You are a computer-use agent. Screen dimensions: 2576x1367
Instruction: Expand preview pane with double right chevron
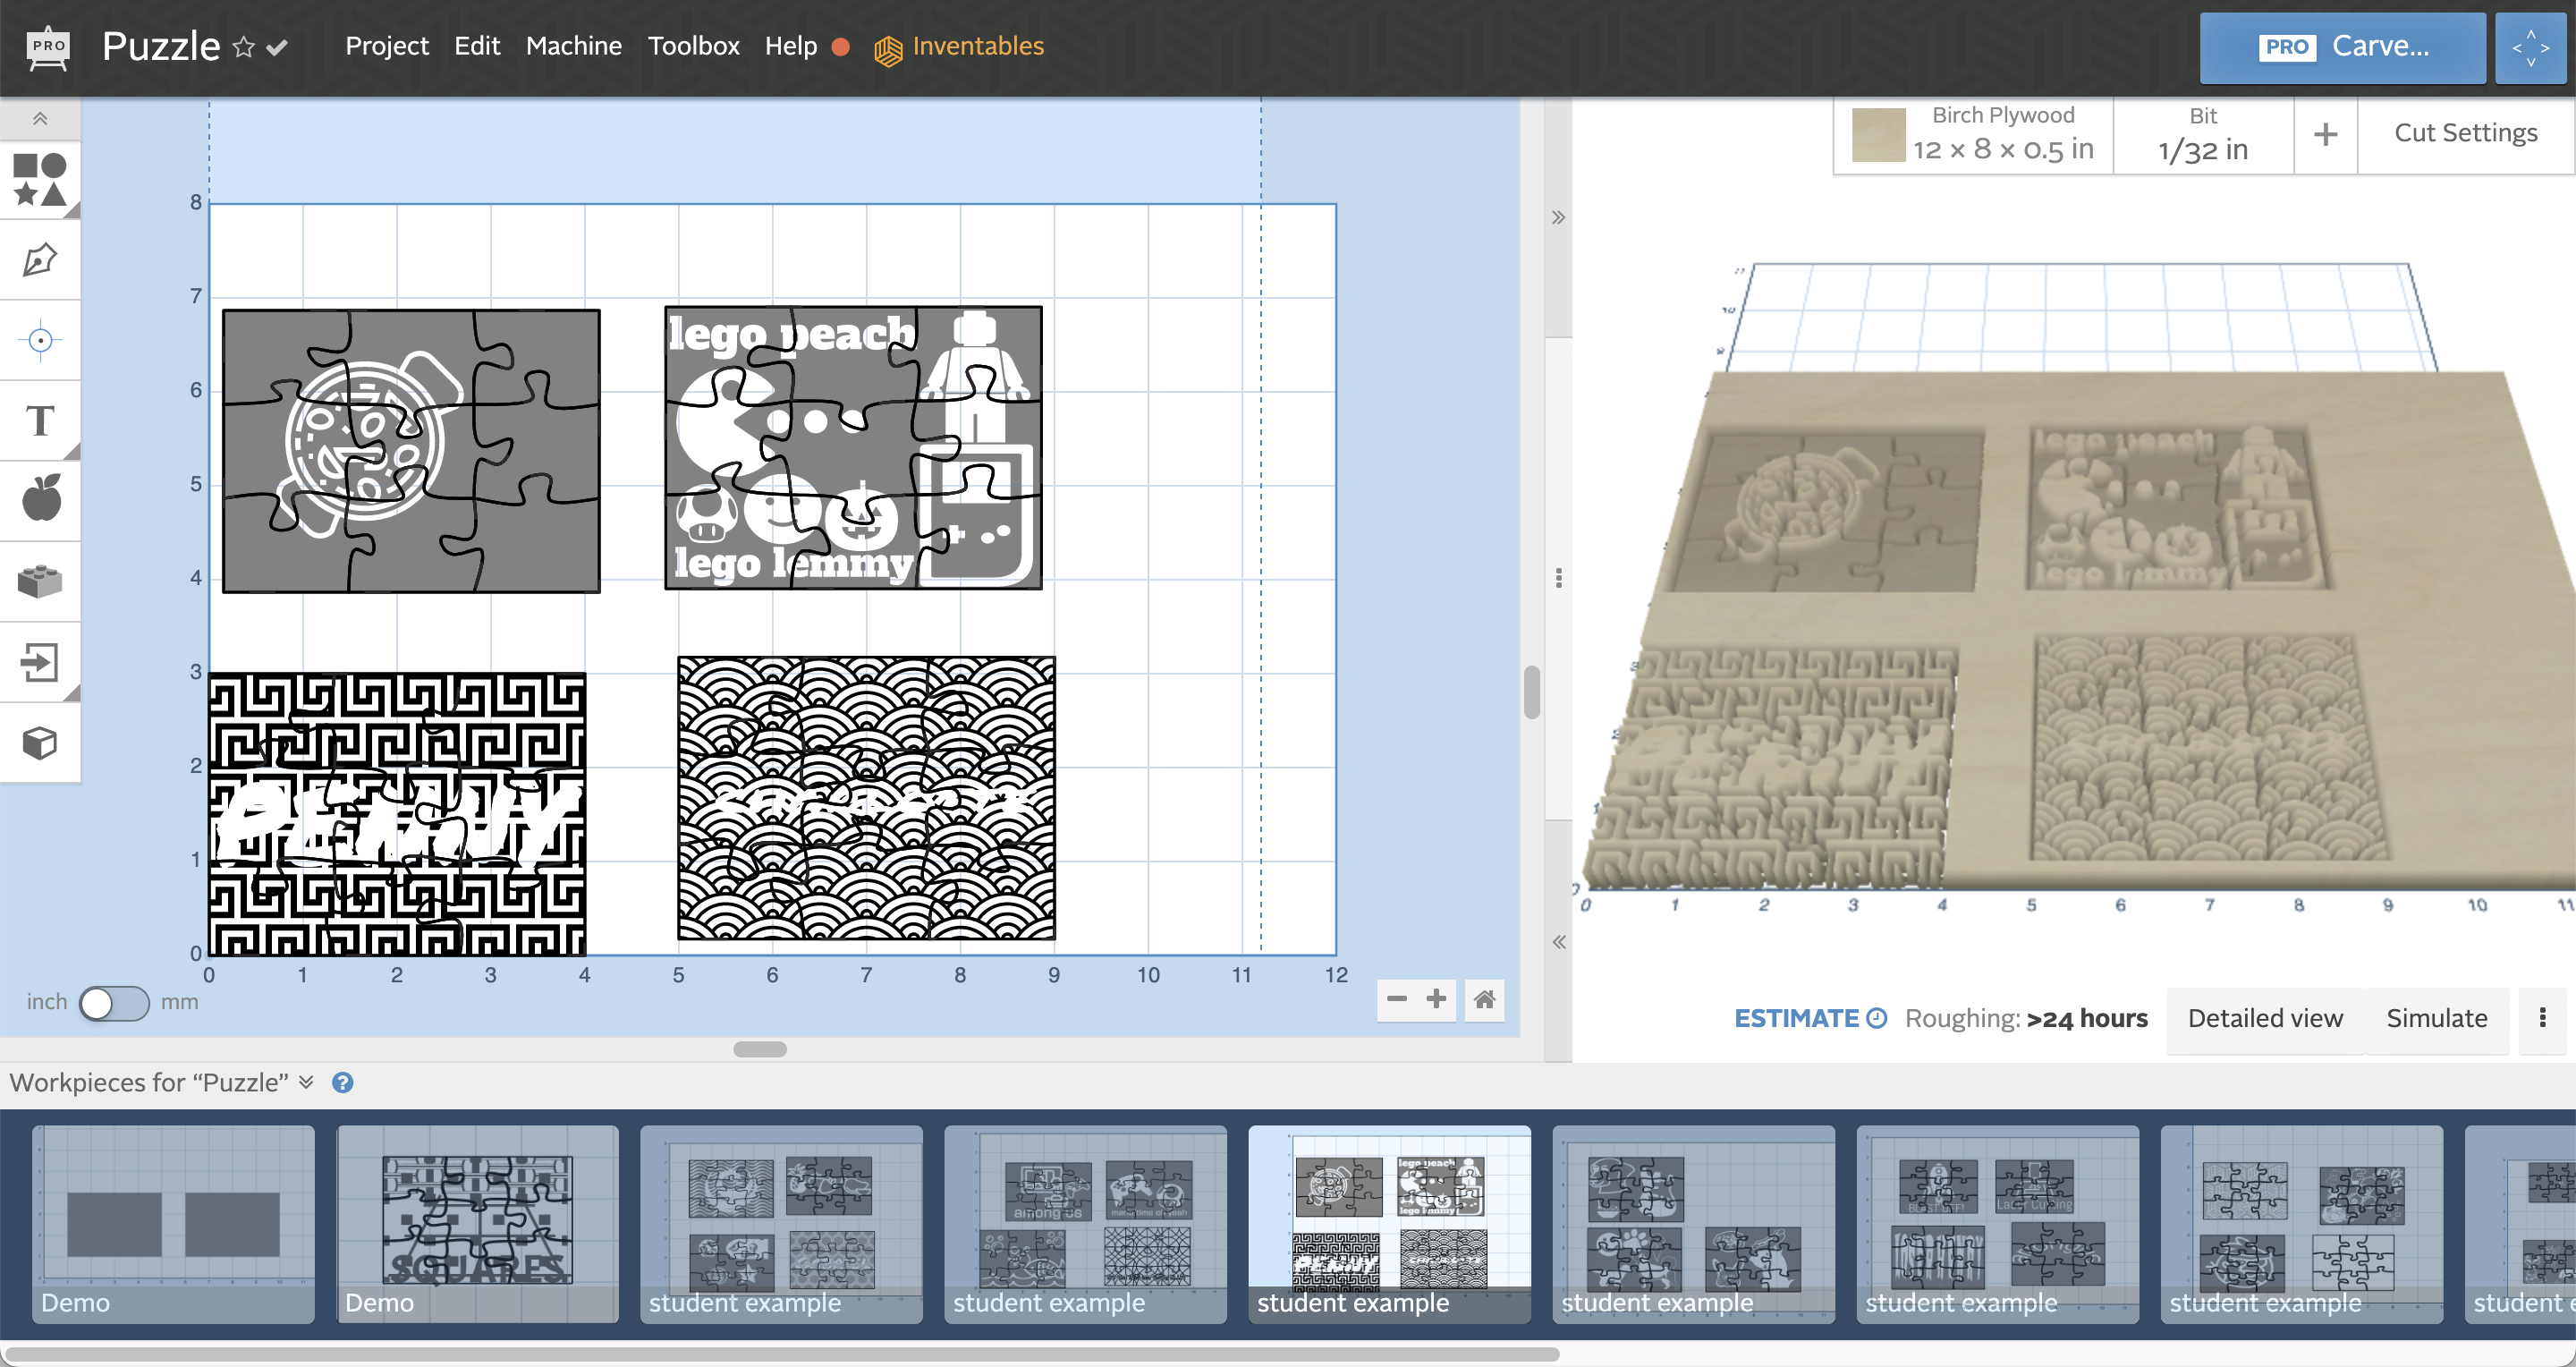click(x=1558, y=218)
